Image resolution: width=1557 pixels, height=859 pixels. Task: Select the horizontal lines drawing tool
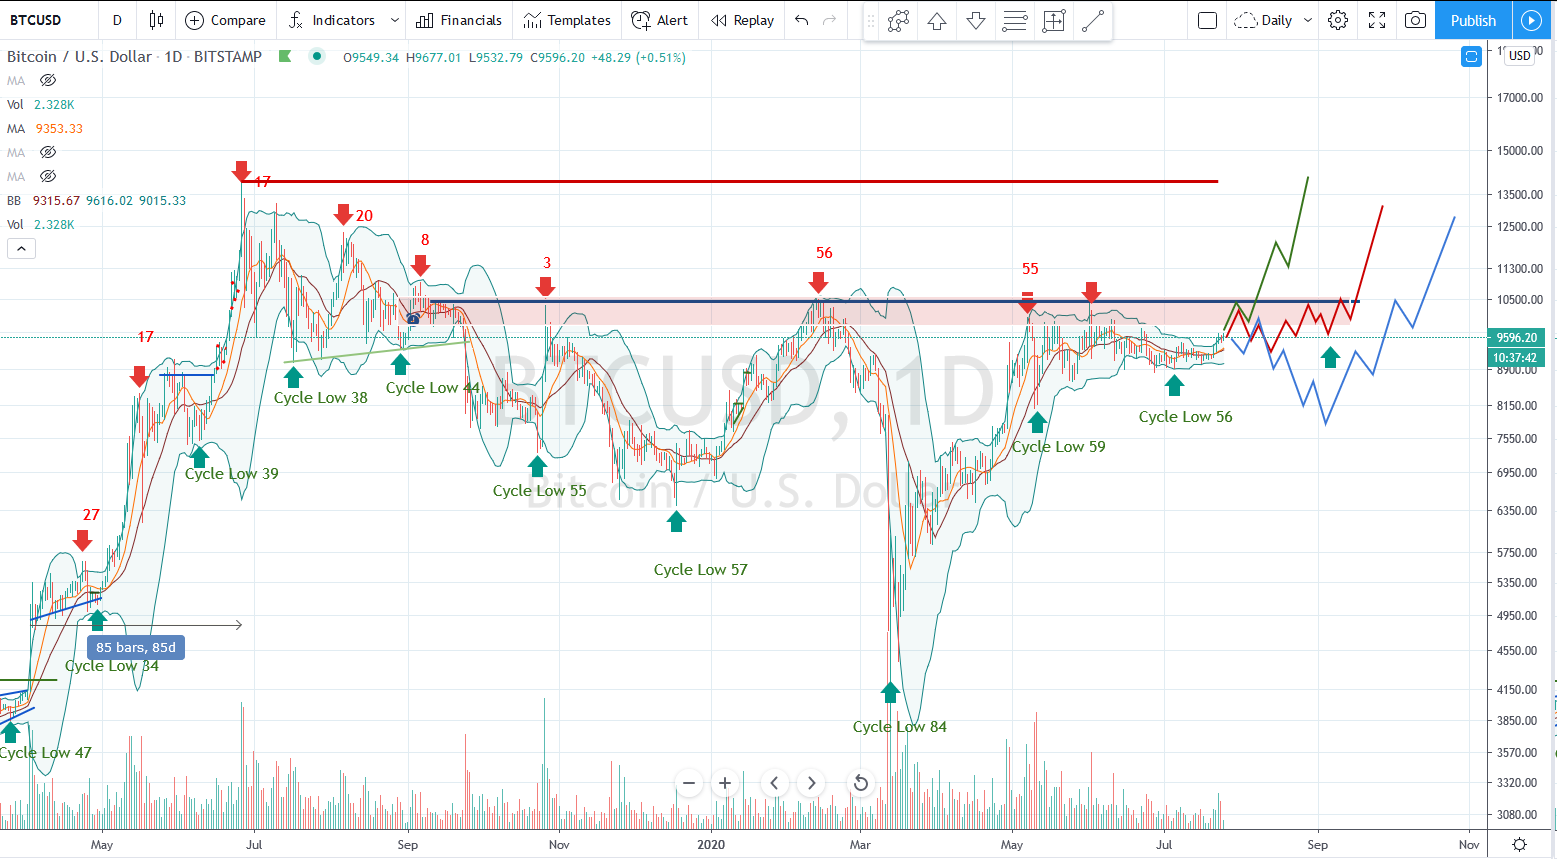(1015, 21)
